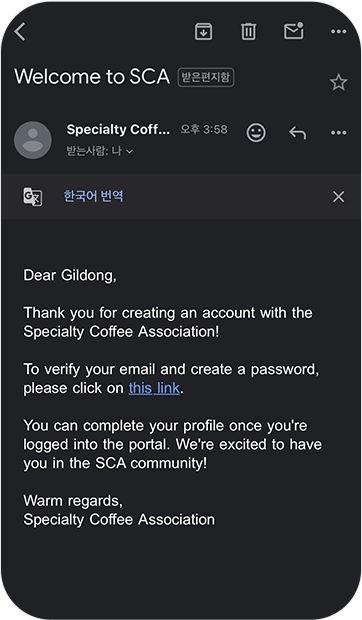Viewport: 362px width, 620px height.
Task: Tap the sender profile avatar
Action: [33, 140]
